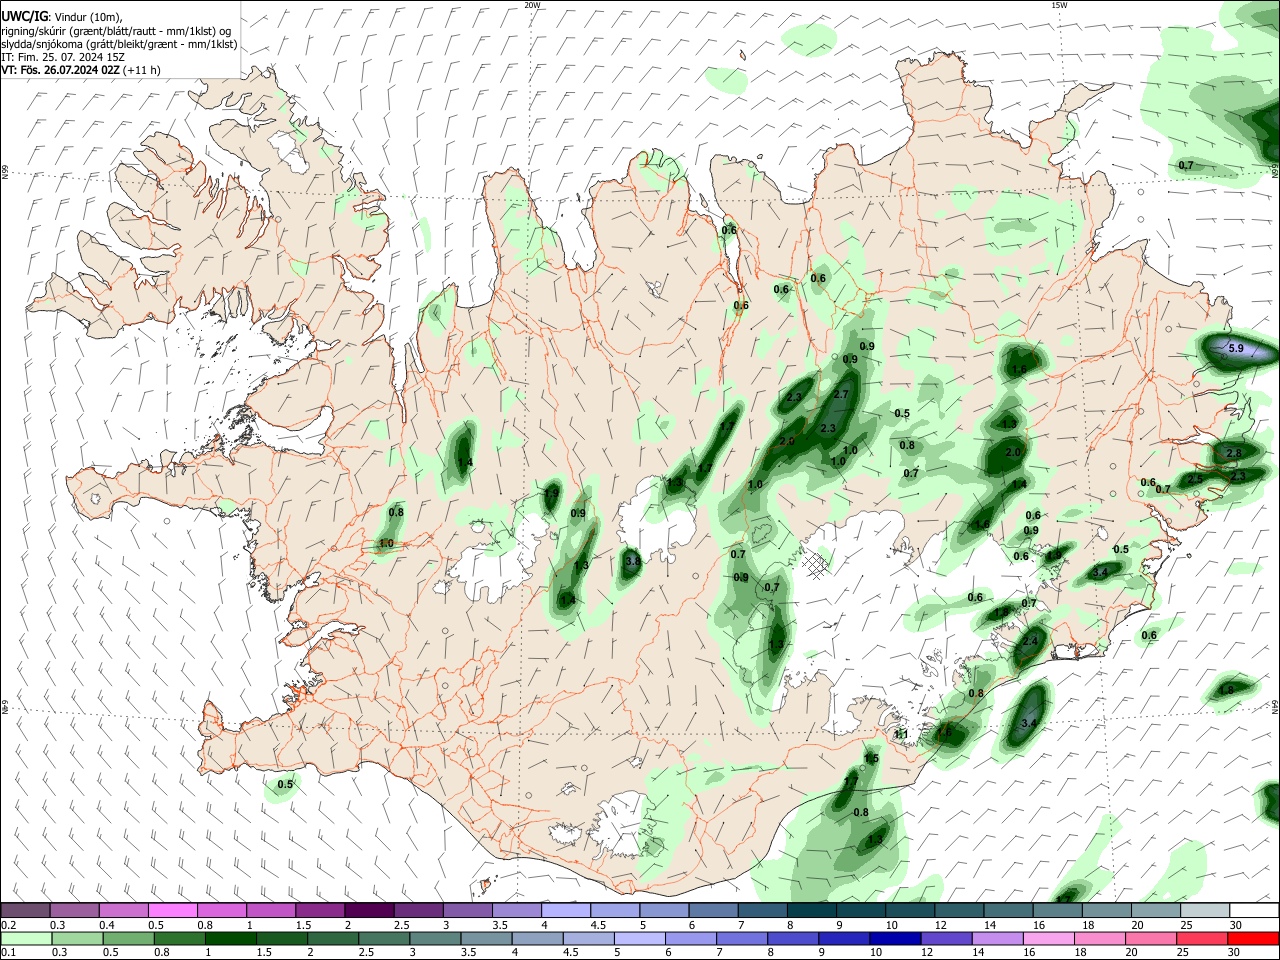
Task: Pick the dark teal top-row swatch starting at 8
Action: click(812, 910)
